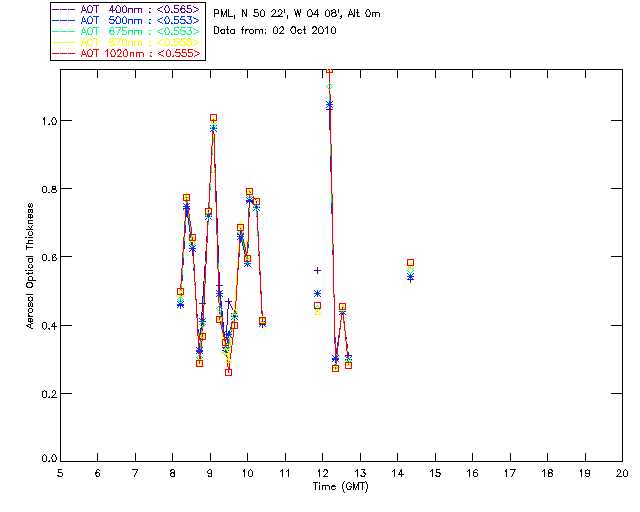Click the 'Time (GMT)' axis label
The height and width of the screenshot is (512, 640).
(340, 487)
